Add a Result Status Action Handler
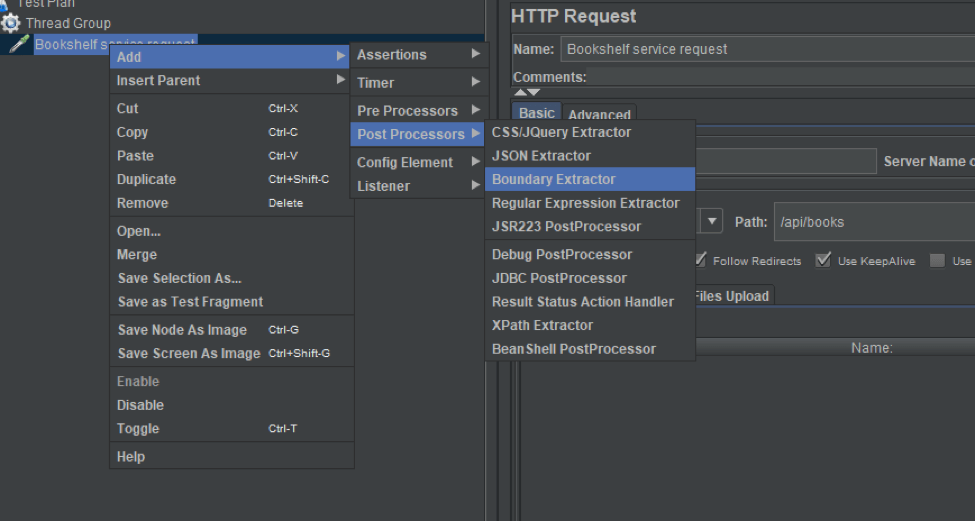This screenshot has height=521, width=975. (x=590, y=302)
